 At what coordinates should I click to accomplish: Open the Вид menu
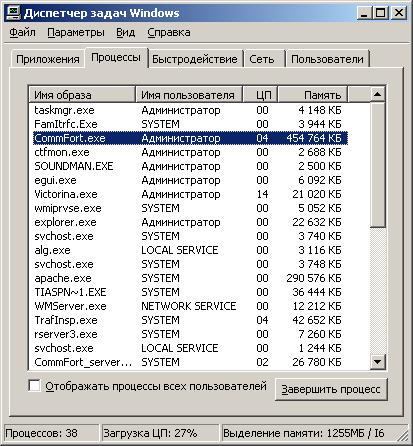point(126,33)
